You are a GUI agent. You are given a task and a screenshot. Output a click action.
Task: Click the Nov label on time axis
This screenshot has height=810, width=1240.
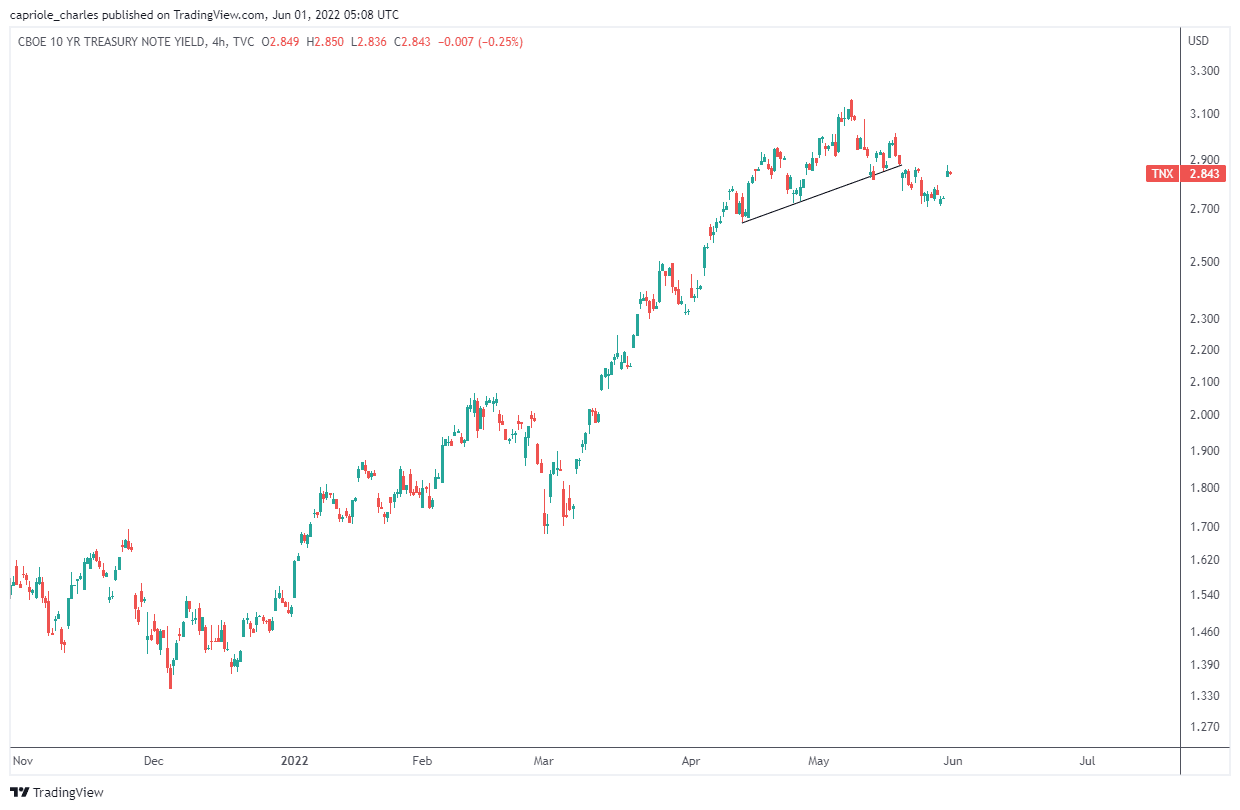click(x=21, y=761)
